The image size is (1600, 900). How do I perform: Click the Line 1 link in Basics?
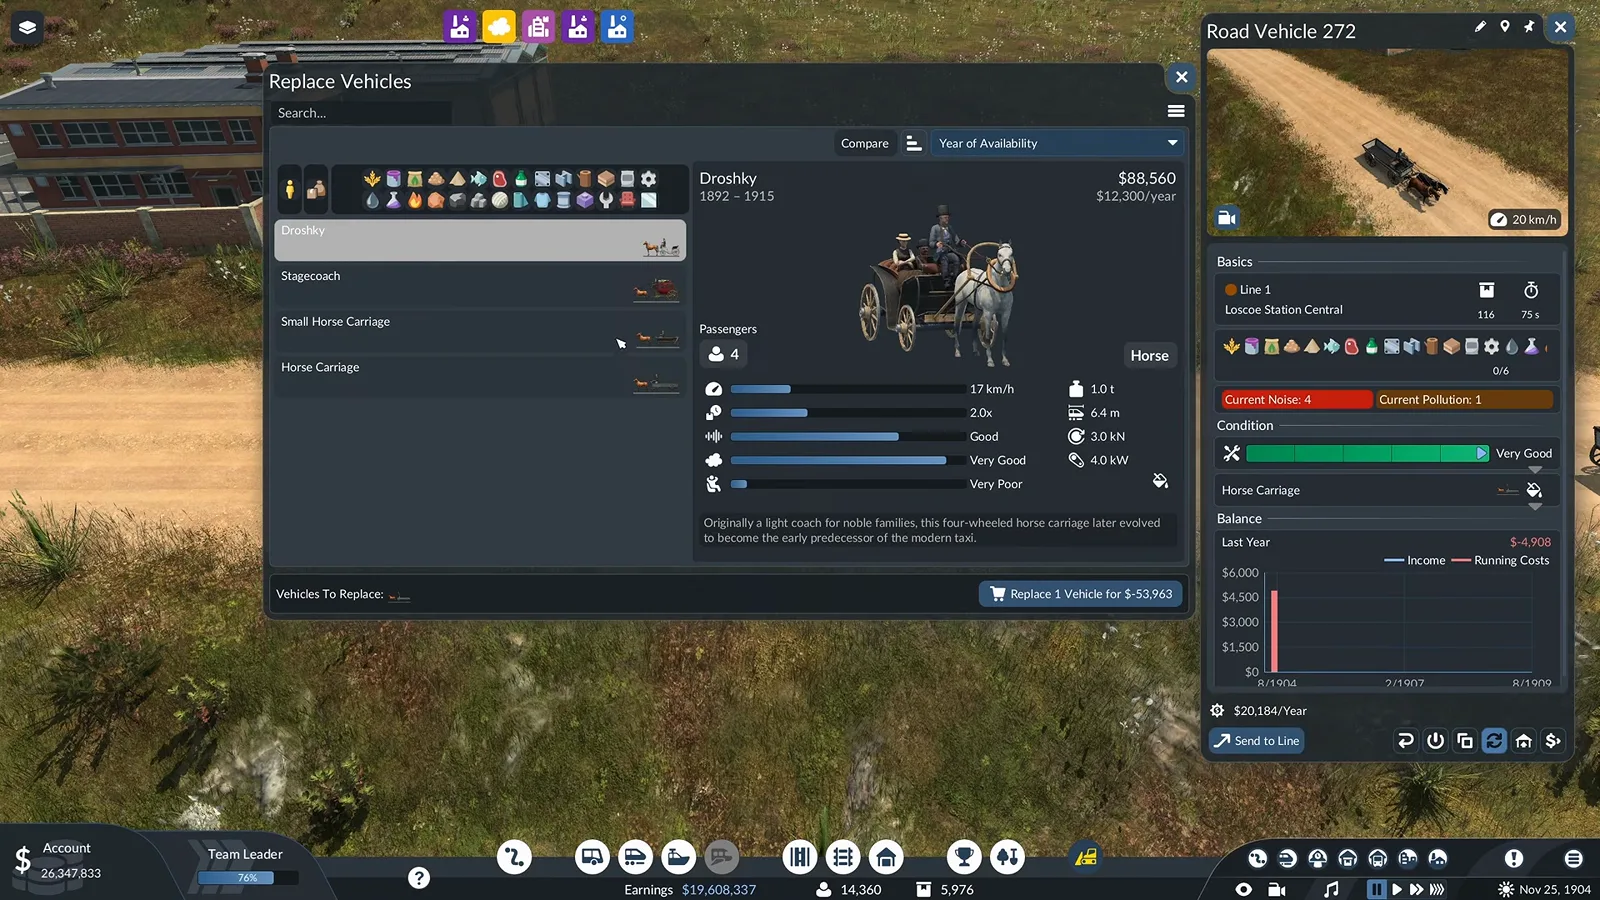coord(1255,290)
